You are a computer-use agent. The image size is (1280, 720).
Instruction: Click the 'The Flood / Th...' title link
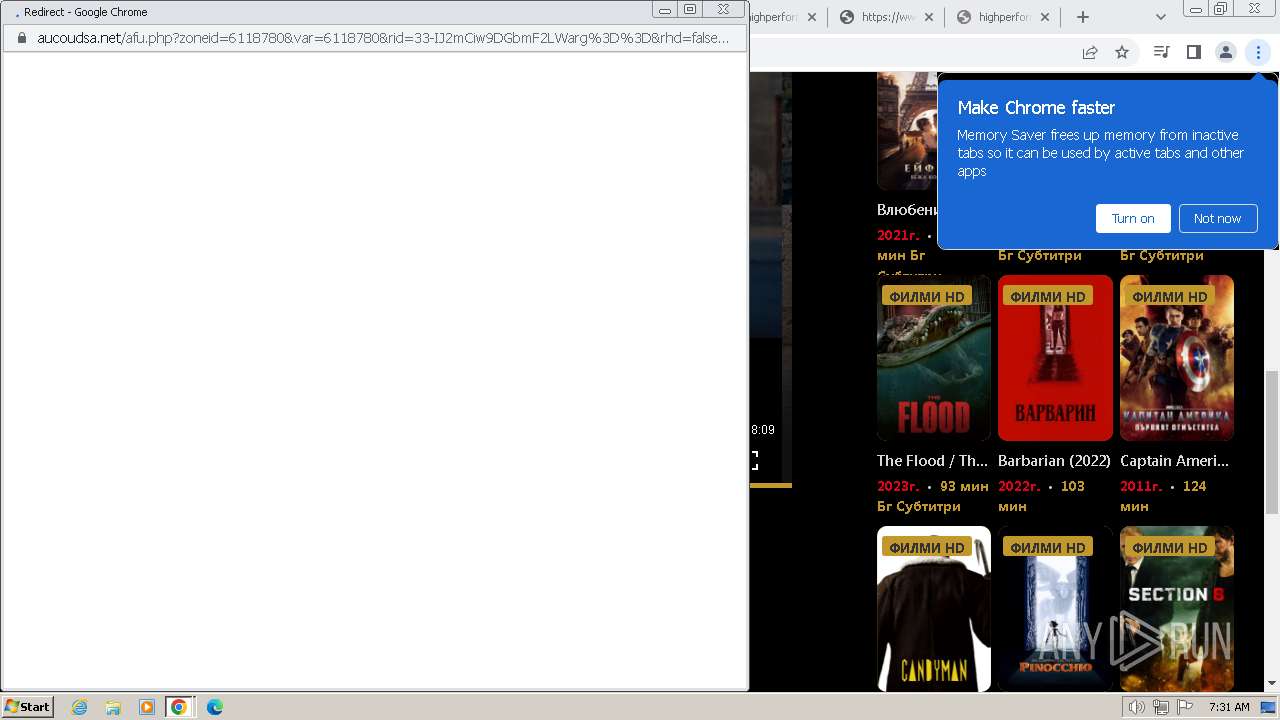click(932, 461)
